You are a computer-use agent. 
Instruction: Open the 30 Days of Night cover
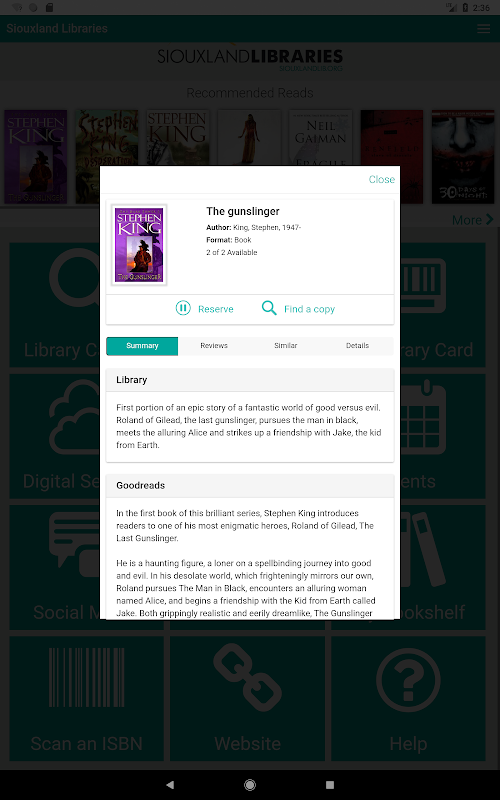(x=463, y=157)
